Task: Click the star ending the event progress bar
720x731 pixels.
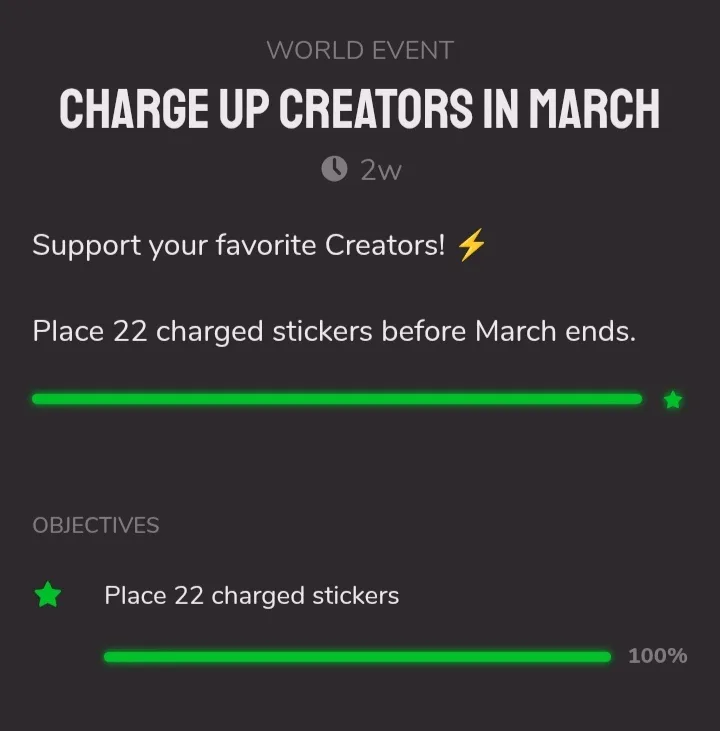Action: pyautogui.click(x=673, y=400)
